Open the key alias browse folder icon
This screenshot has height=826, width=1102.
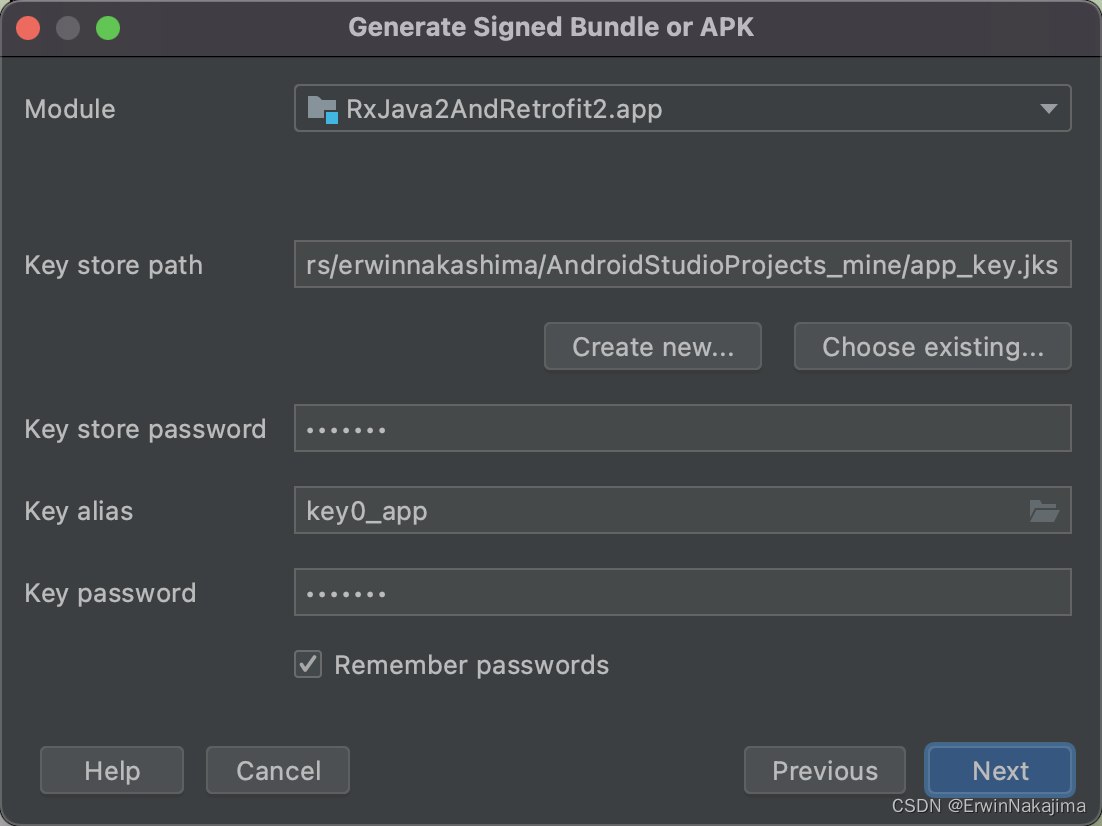click(x=1046, y=510)
